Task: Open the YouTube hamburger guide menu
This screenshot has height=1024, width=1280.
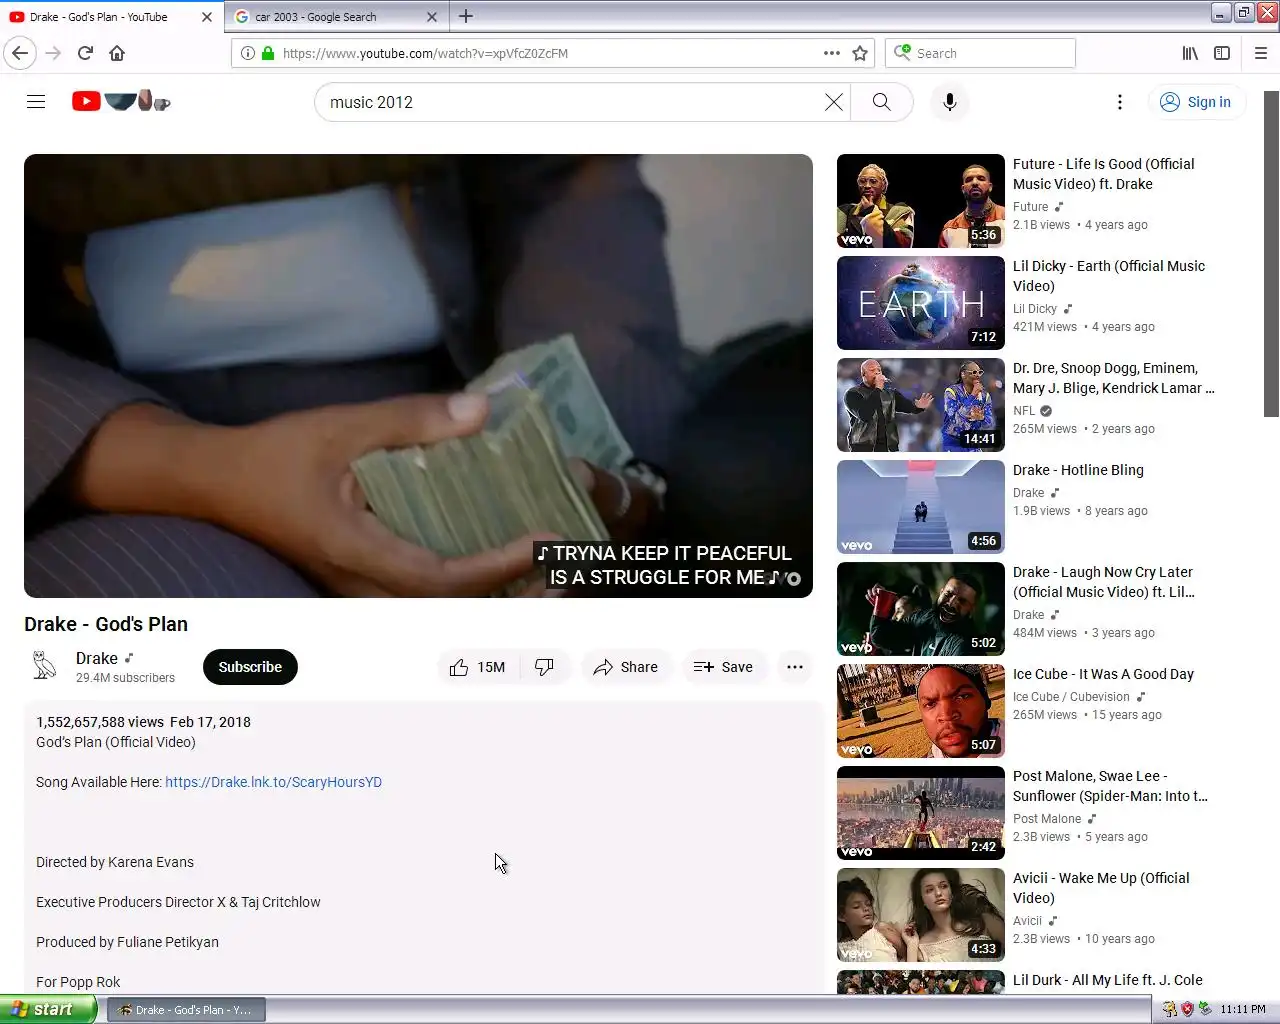Action: click(x=36, y=102)
